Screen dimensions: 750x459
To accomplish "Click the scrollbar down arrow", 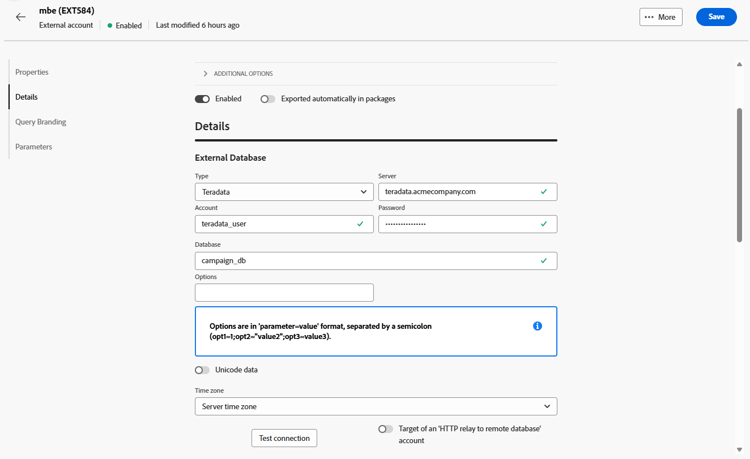I will [739, 450].
